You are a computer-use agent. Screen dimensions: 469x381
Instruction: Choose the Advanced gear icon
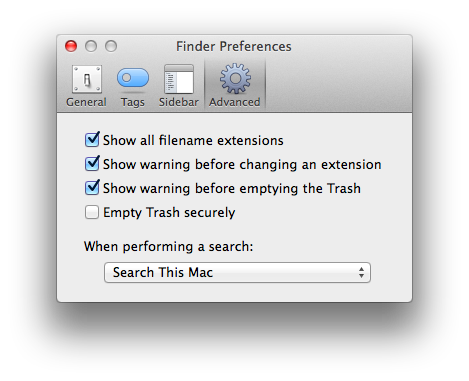coord(235,78)
